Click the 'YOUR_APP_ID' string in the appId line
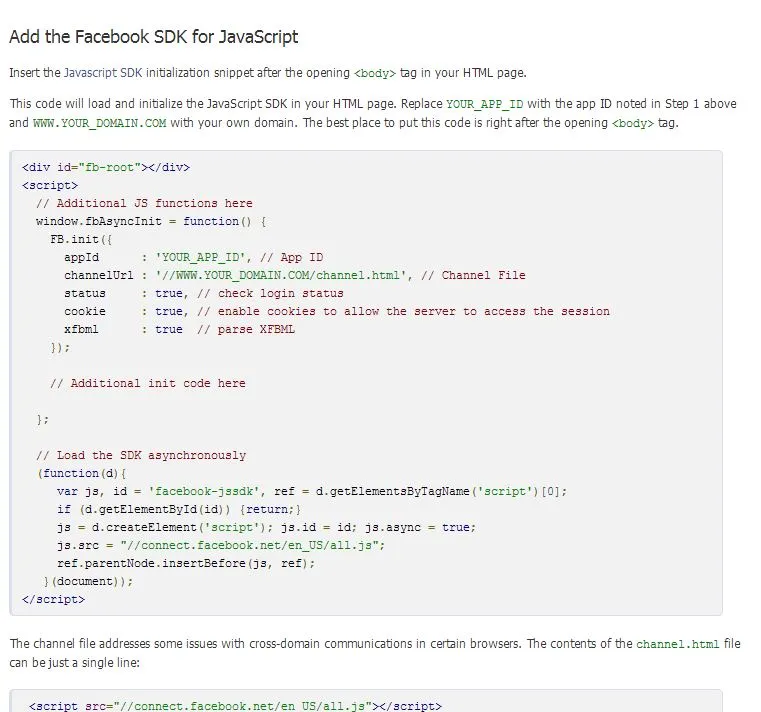761x712 pixels. click(x=200, y=257)
